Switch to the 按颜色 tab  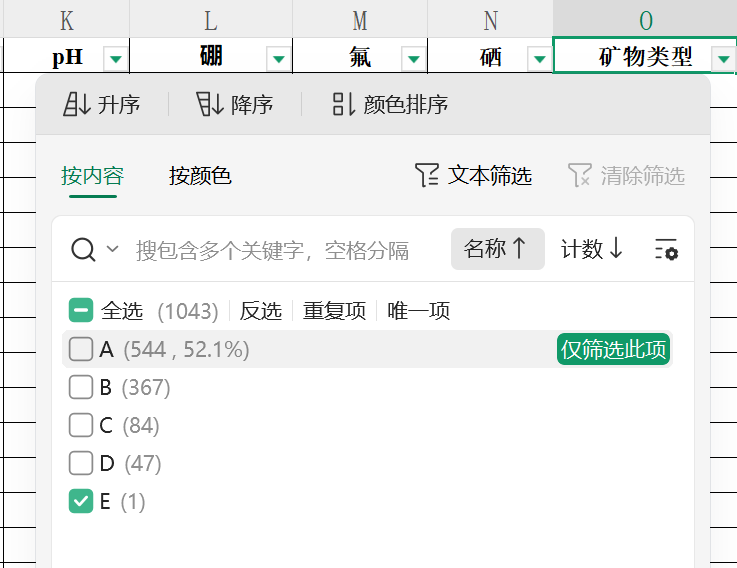click(200, 175)
